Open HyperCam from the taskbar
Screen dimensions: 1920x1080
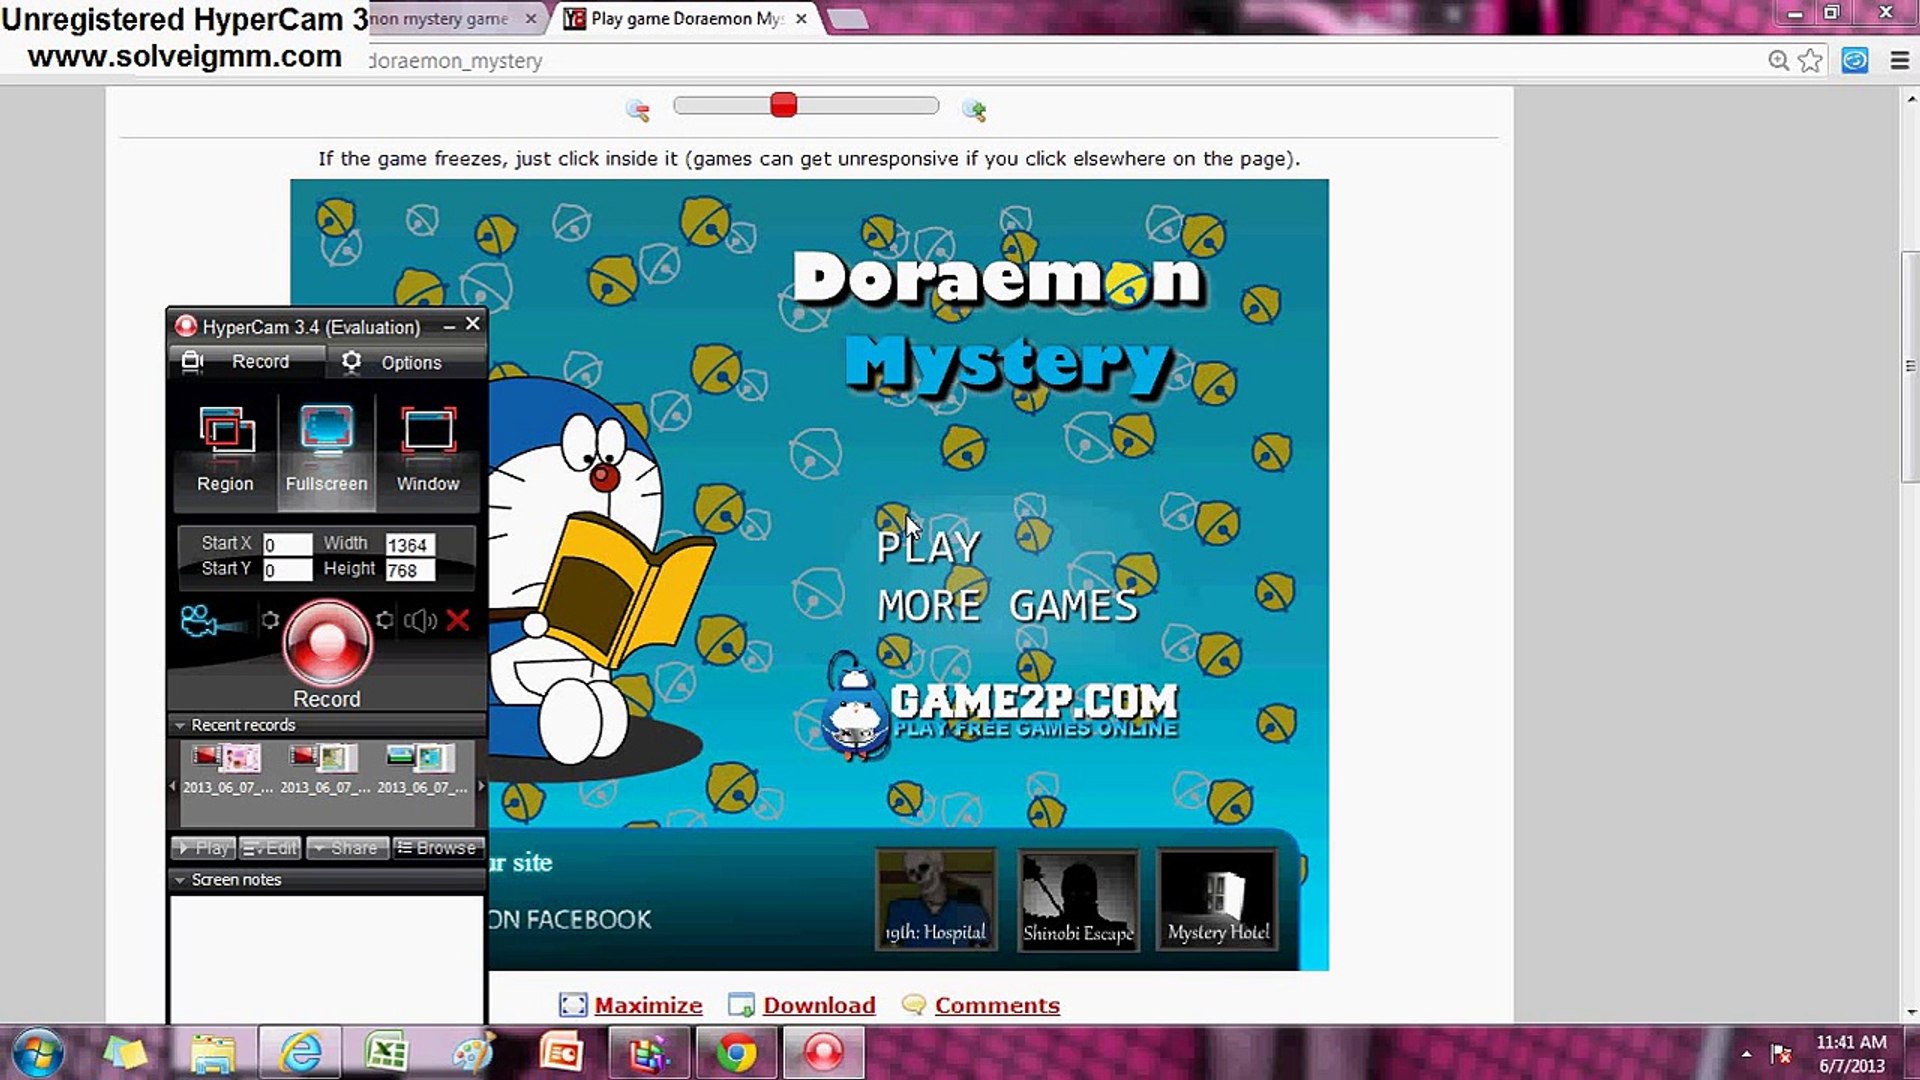(824, 1053)
